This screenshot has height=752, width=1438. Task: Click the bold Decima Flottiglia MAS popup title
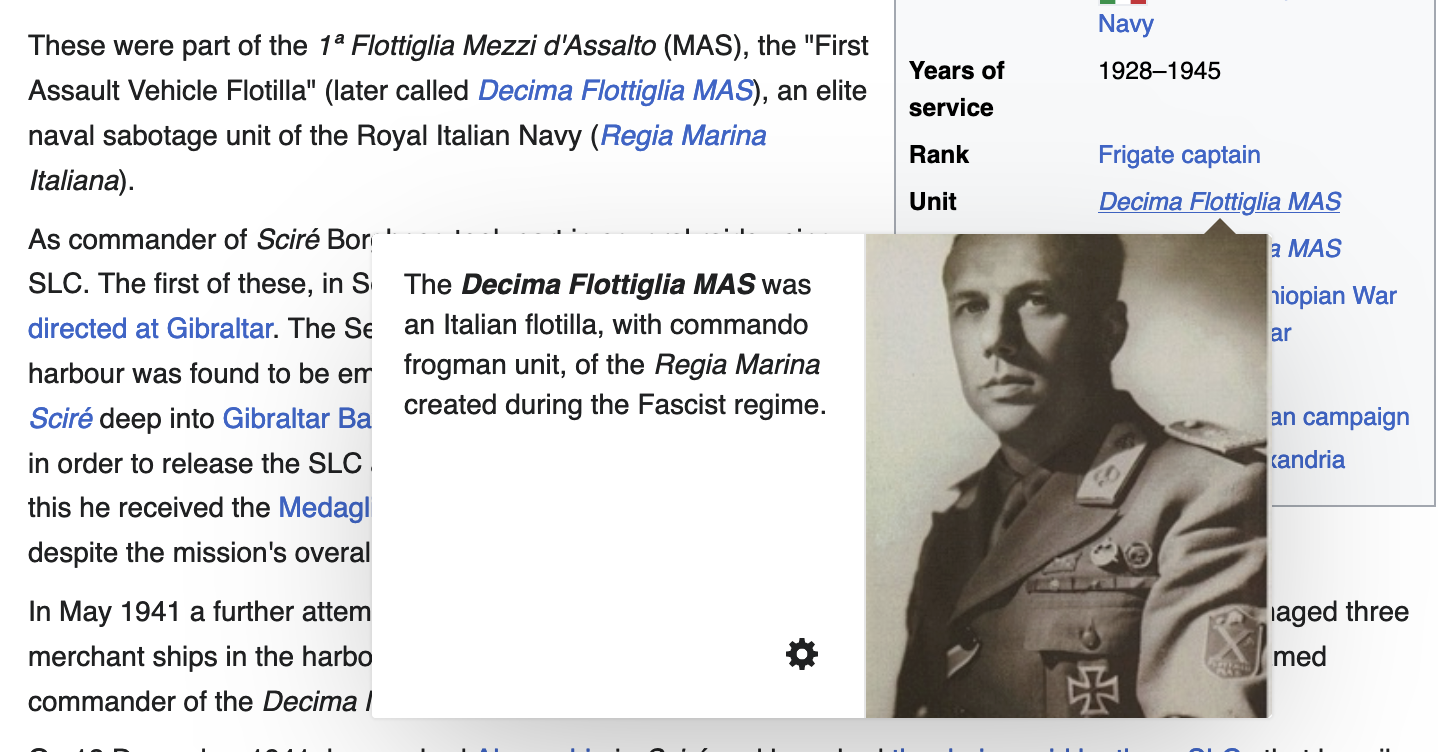(x=608, y=285)
